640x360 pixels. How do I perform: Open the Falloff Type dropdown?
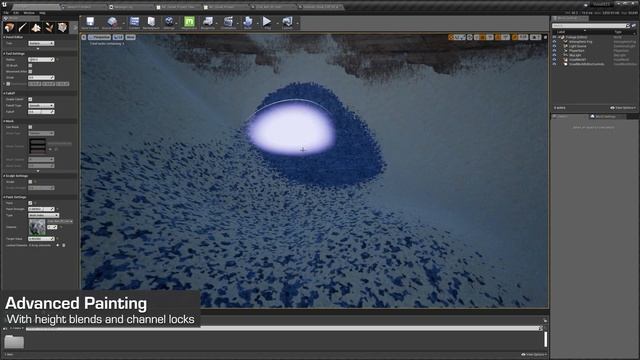(x=41, y=105)
